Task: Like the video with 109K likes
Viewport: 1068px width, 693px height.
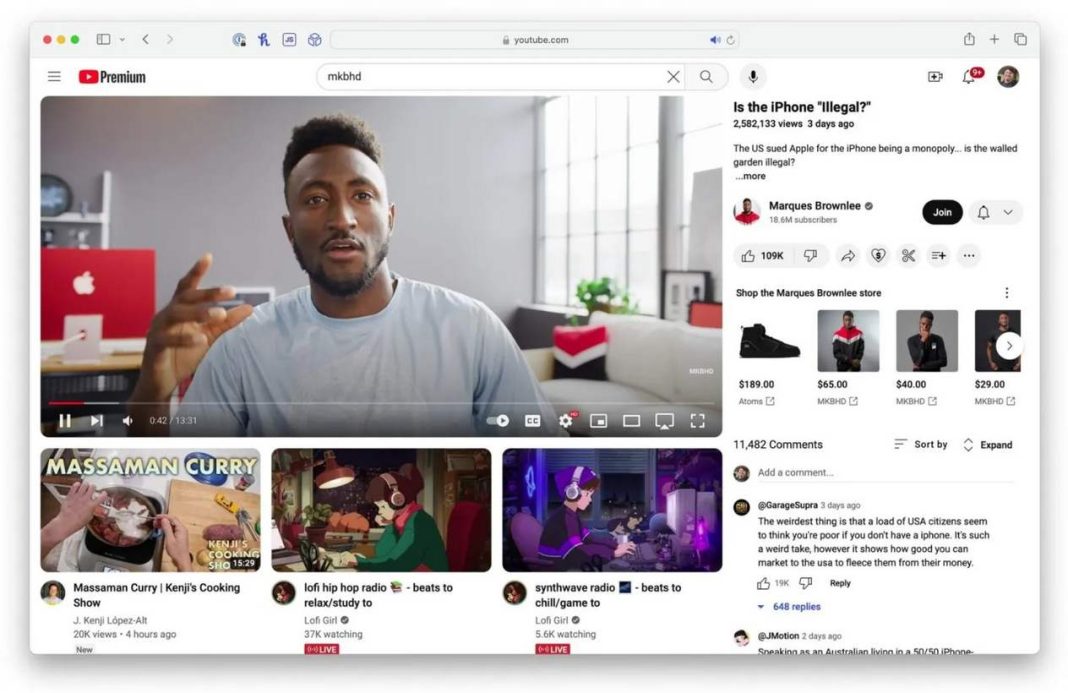Action: coord(763,256)
